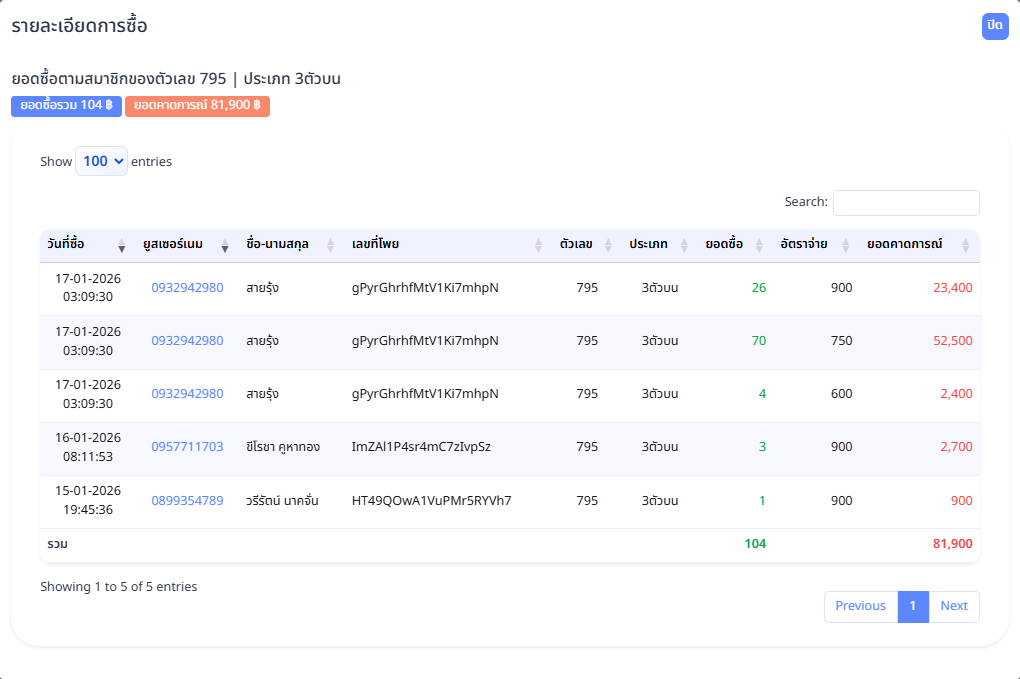This screenshot has height=679, width=1020.
Task: Close the purchase details dialog with ปิด
Action: click(995, 26)
